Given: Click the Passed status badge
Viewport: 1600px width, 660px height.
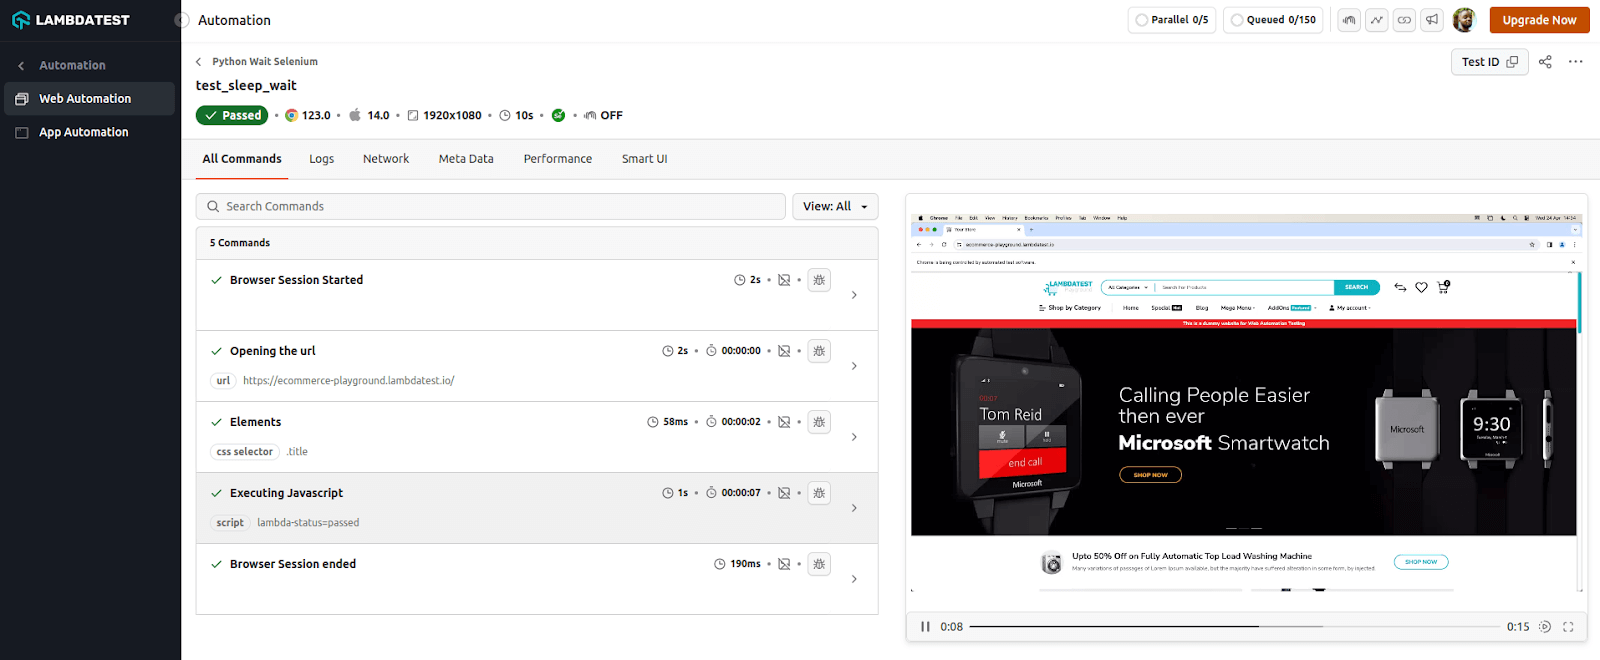Looking at the screenshot, I should (232, 115).
